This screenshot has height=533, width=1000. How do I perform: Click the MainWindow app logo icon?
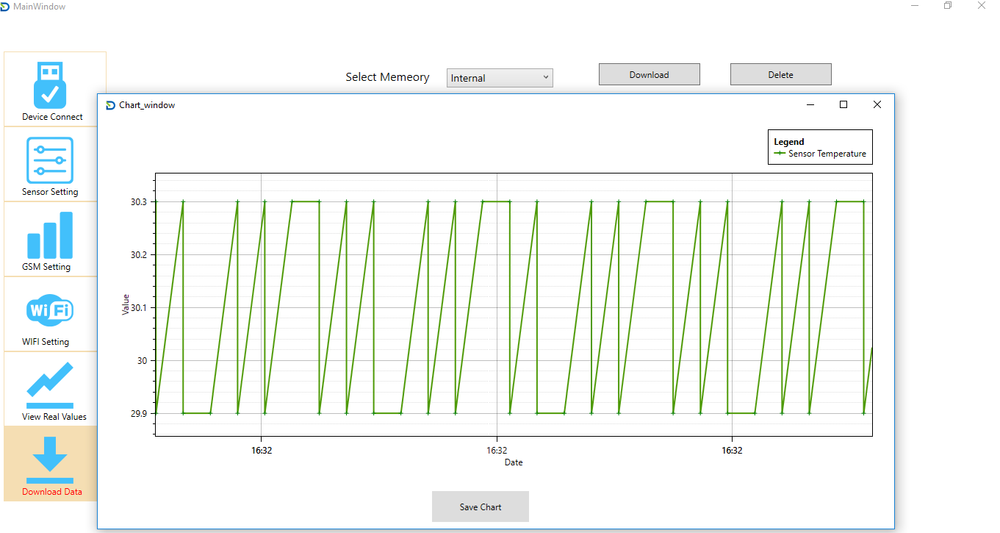tap(5, 6)
